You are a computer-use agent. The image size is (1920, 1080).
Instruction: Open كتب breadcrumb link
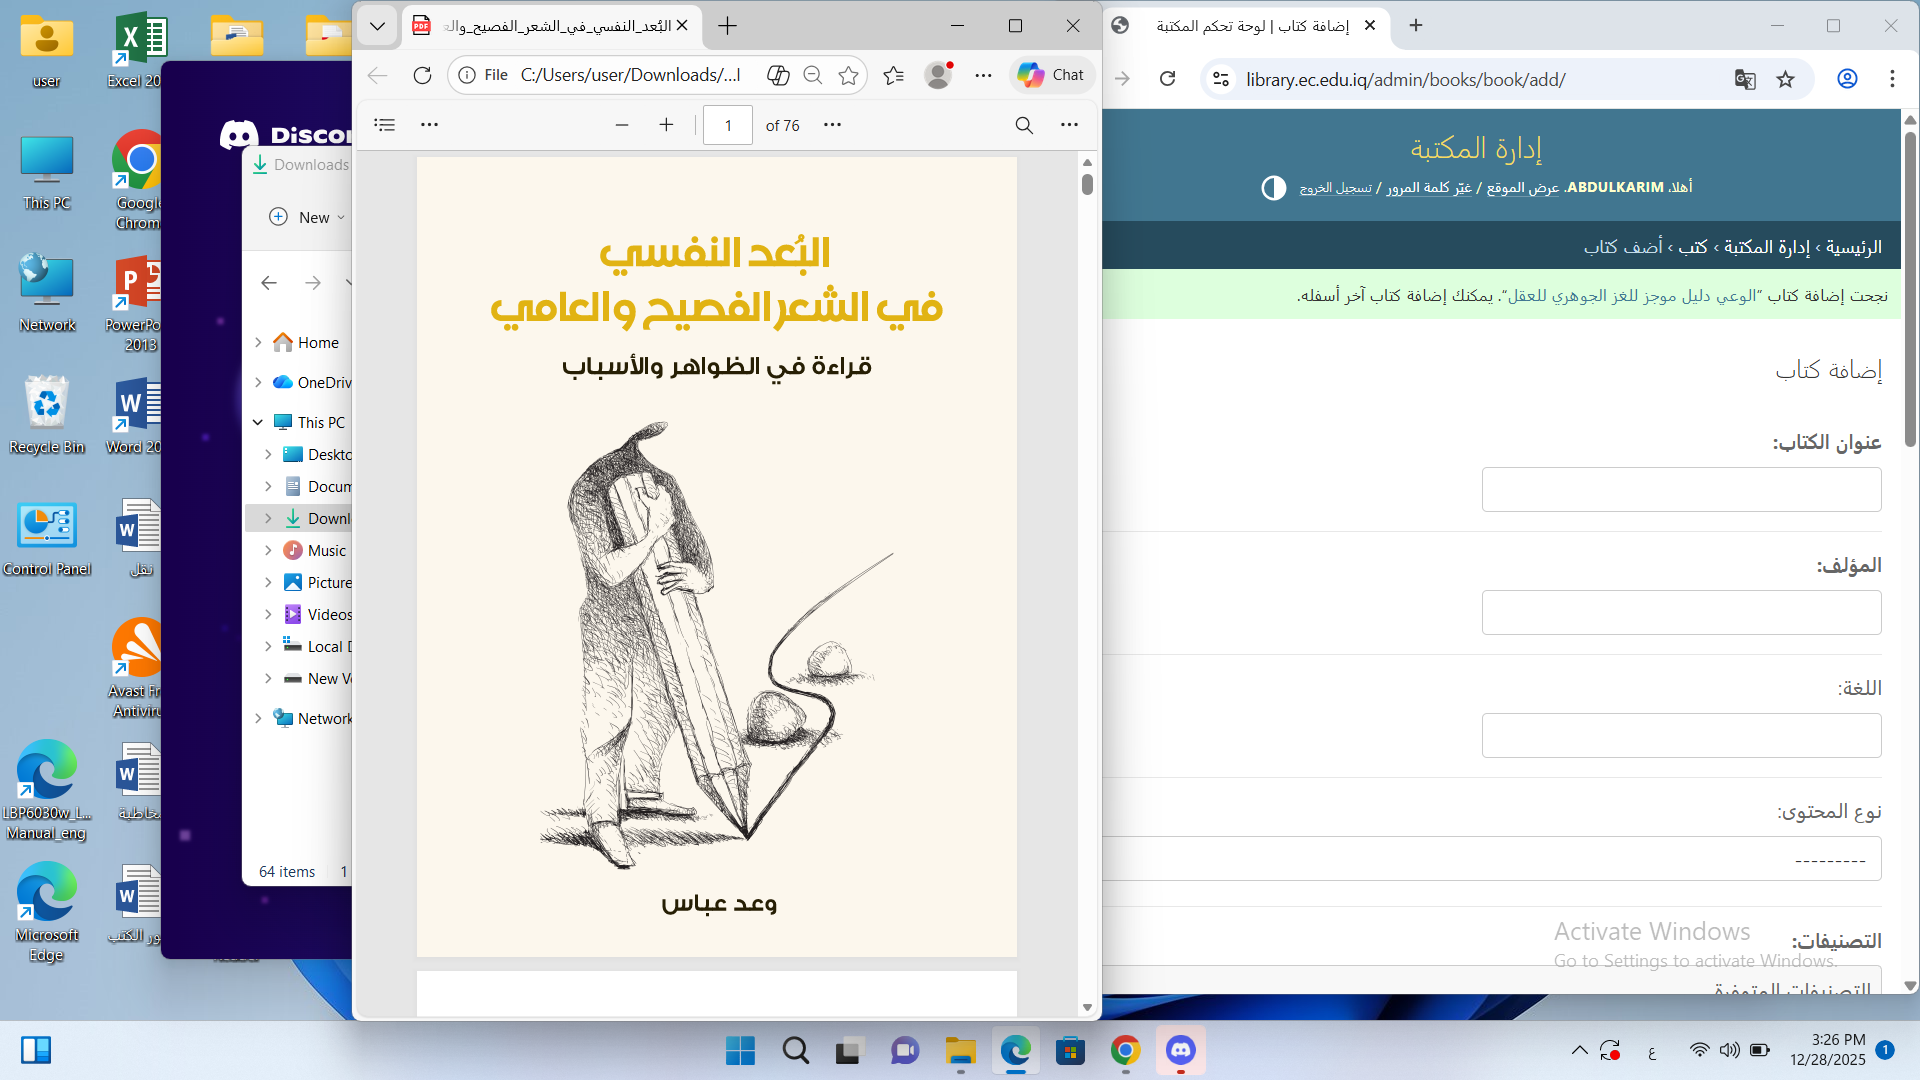pos(1693,247)
